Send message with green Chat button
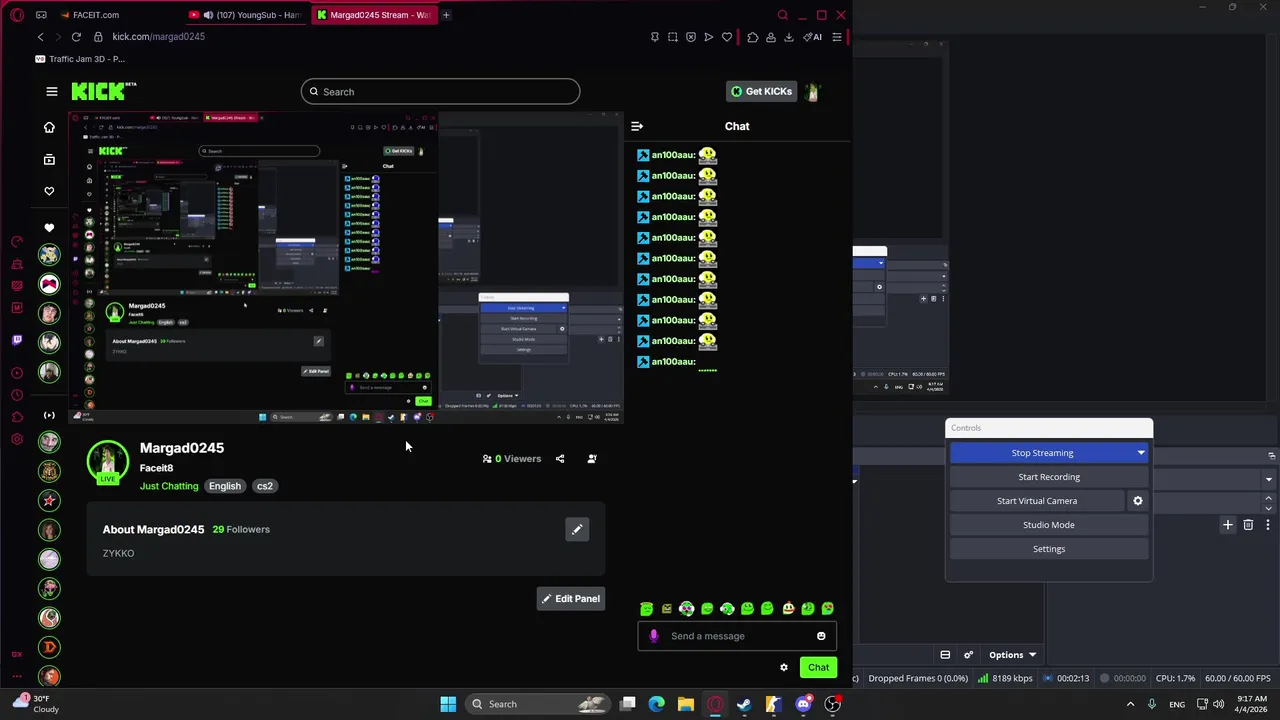1280x720 pixels. (819, 668)
